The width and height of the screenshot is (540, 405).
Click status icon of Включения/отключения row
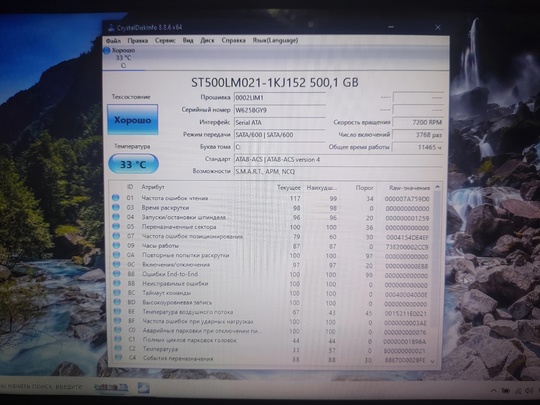[117, 264]
